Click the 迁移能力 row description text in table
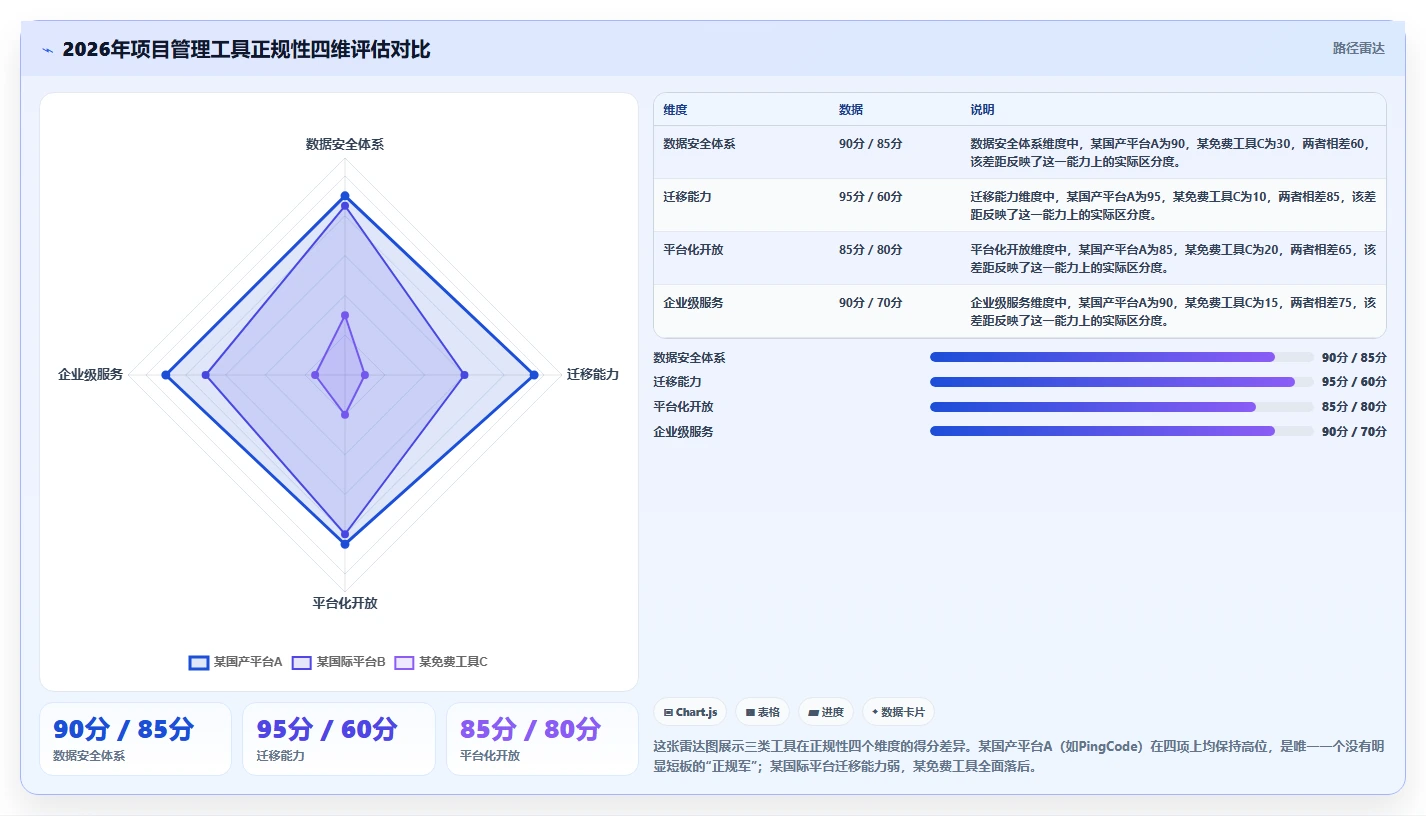This screenshot has height=816, width=1426. (1173, 205)
